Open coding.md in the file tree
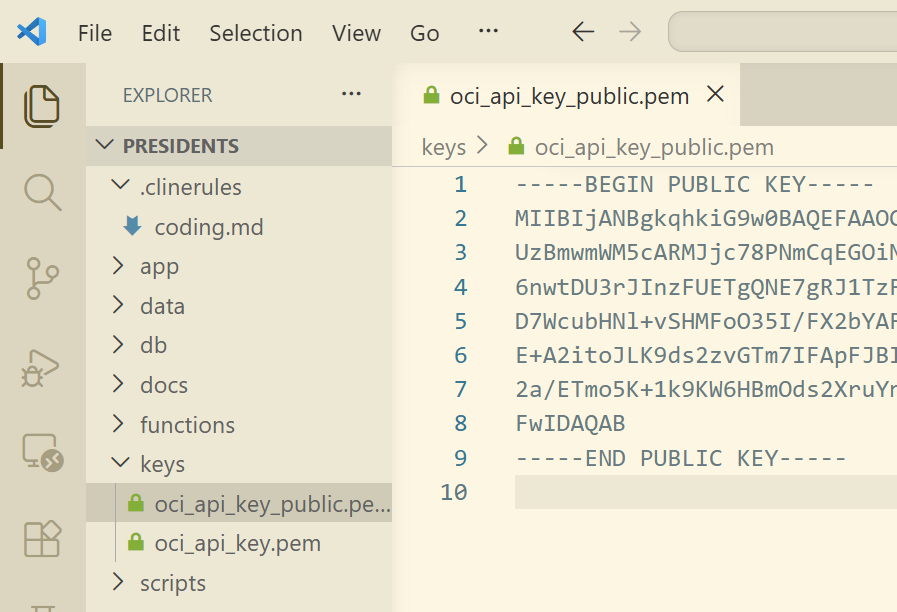The image size is (897, 612). point(208,227)
